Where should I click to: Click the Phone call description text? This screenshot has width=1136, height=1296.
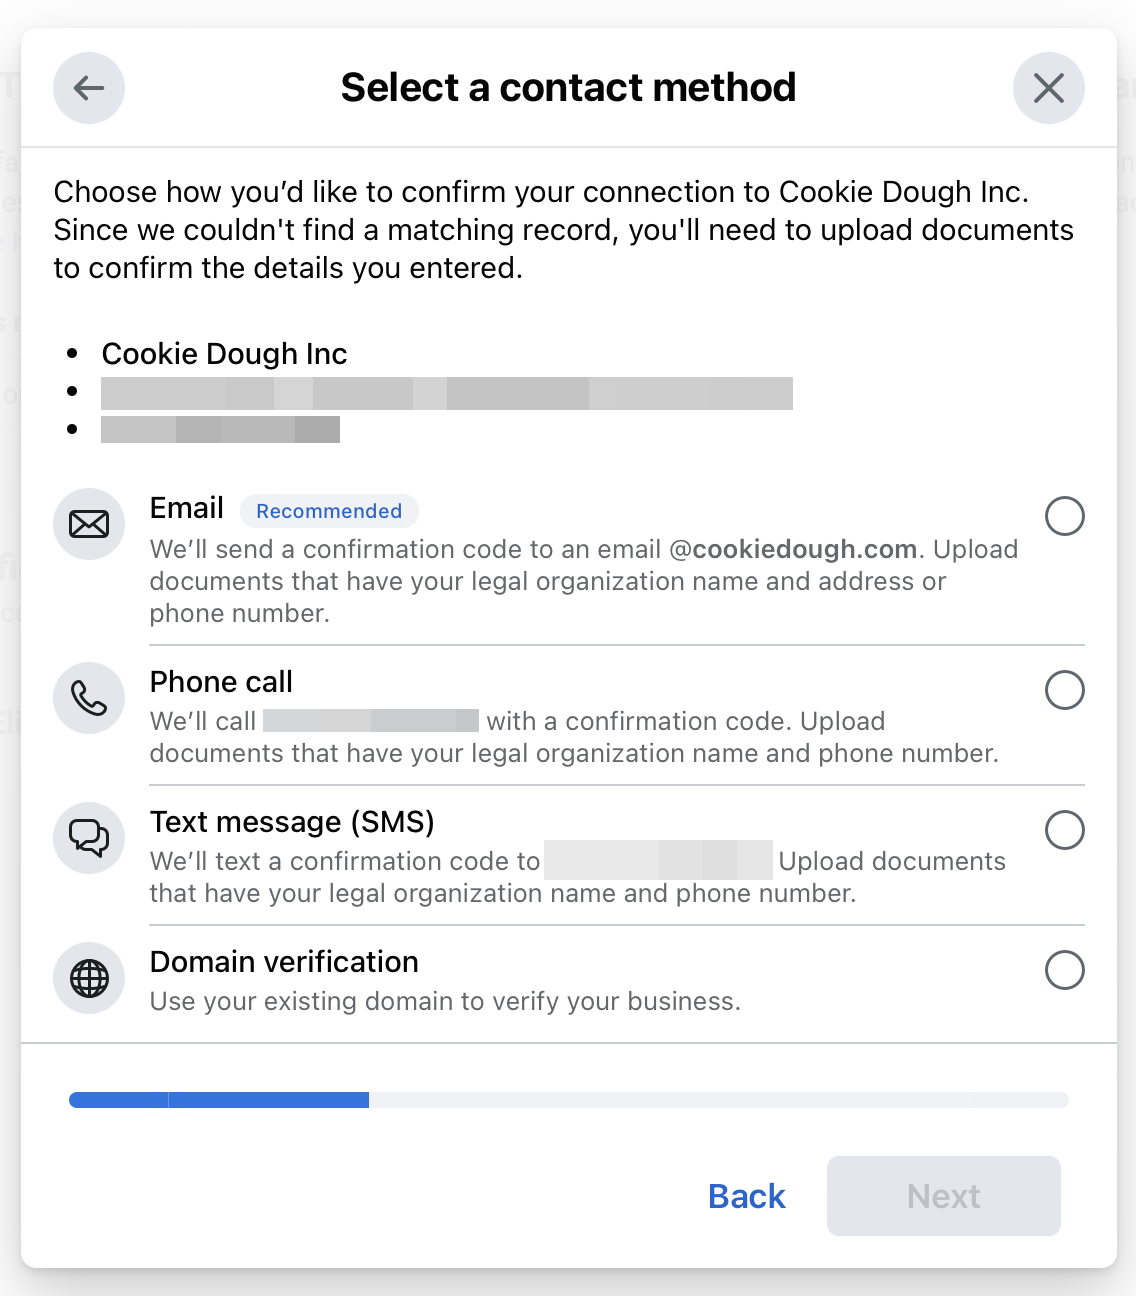click(570, 737)
